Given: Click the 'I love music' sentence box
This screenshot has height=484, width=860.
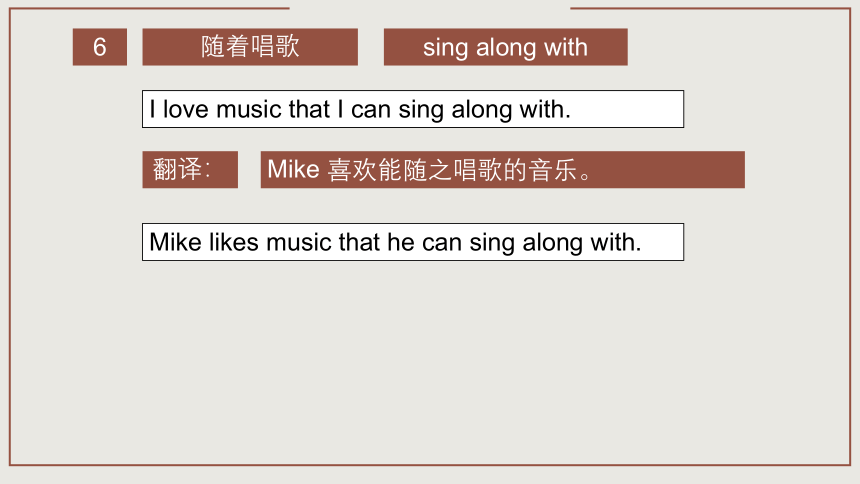Looking at the screenshot, I should click(413, 109).
